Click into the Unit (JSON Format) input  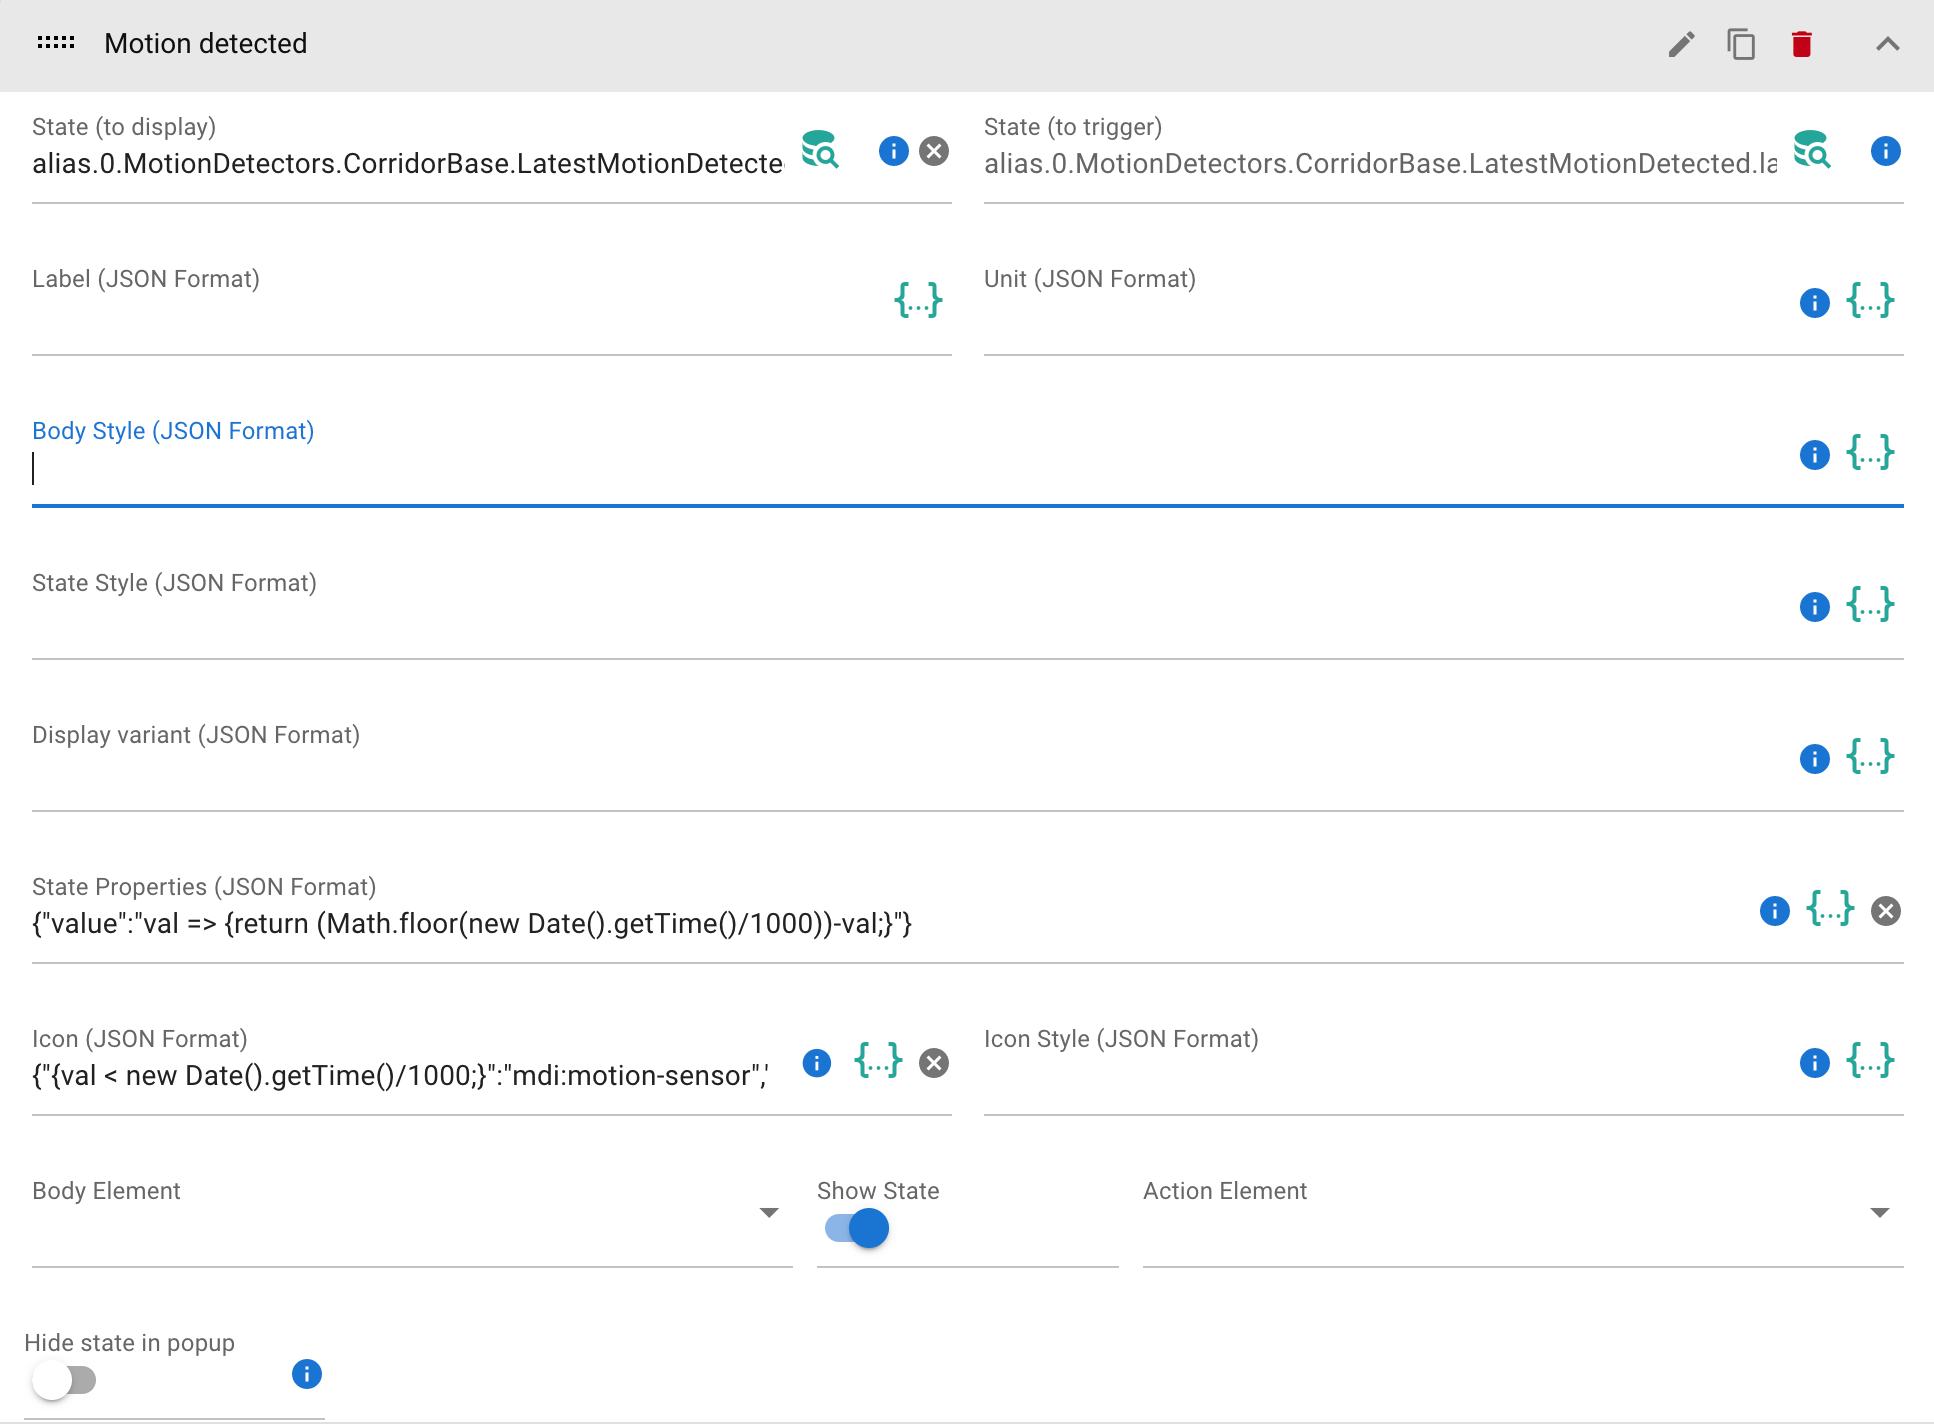pyautogui.click(x=1385, y=317)
